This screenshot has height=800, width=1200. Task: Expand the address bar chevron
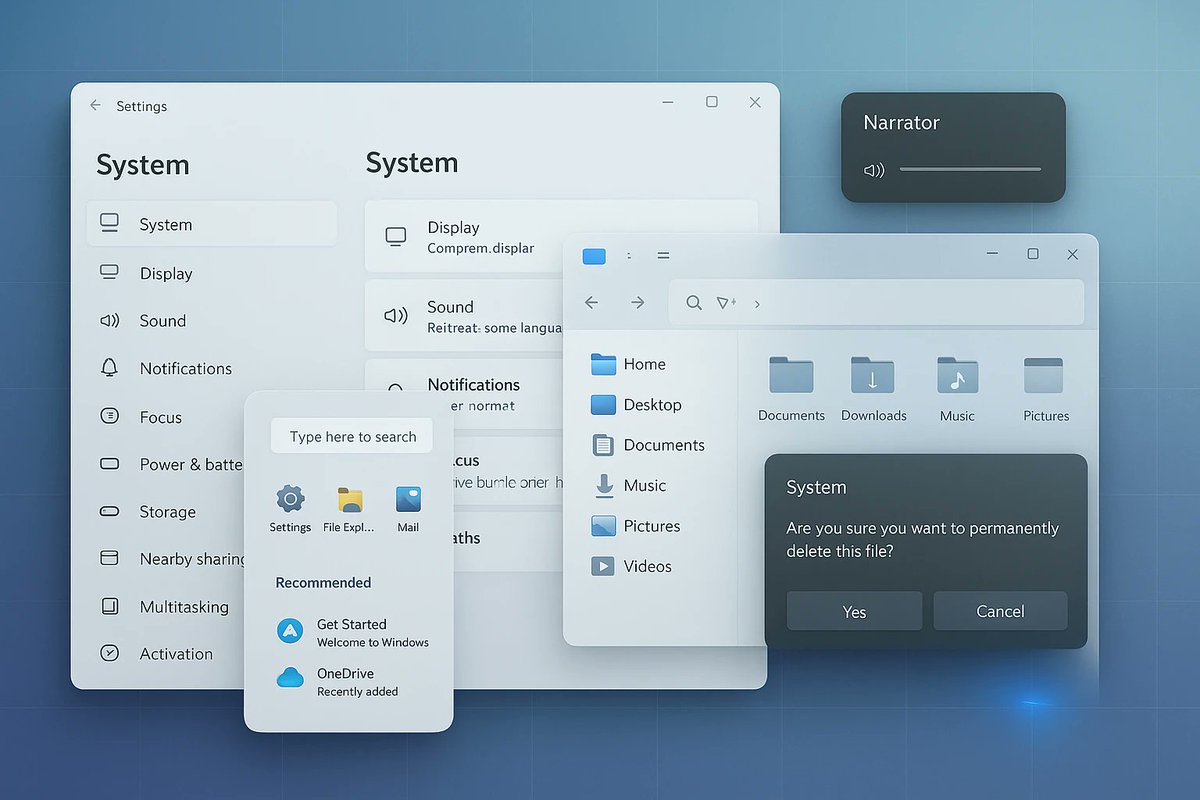(757, 303)
